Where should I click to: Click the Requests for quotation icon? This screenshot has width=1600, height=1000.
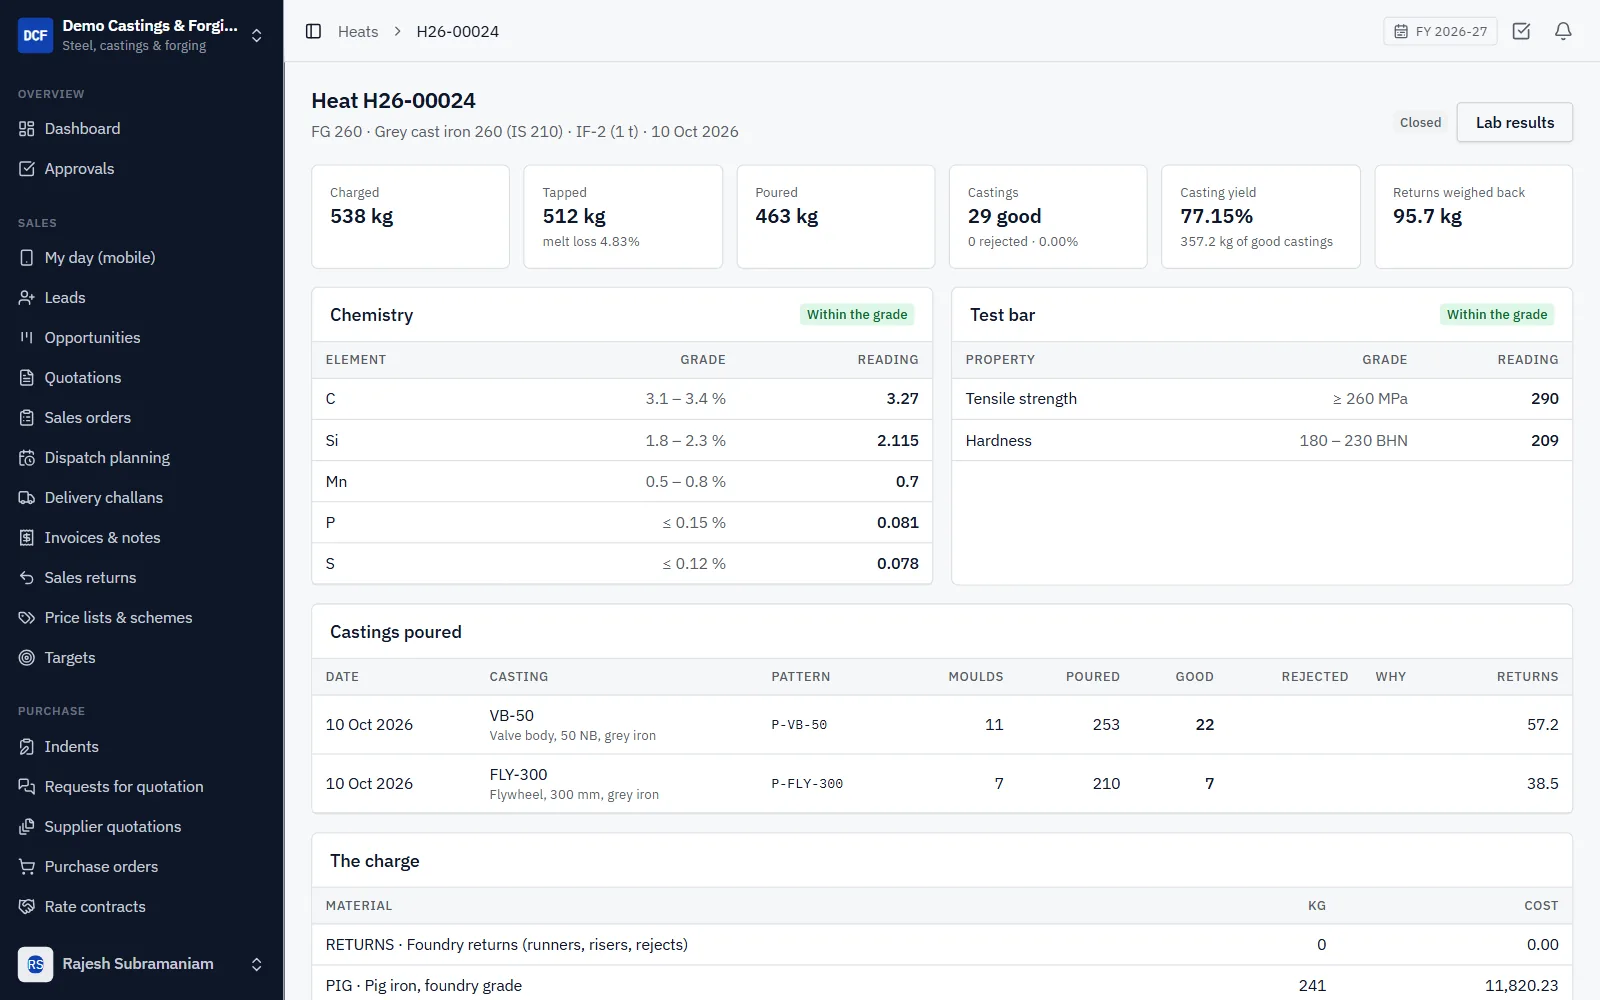click(x=27, y=787)
